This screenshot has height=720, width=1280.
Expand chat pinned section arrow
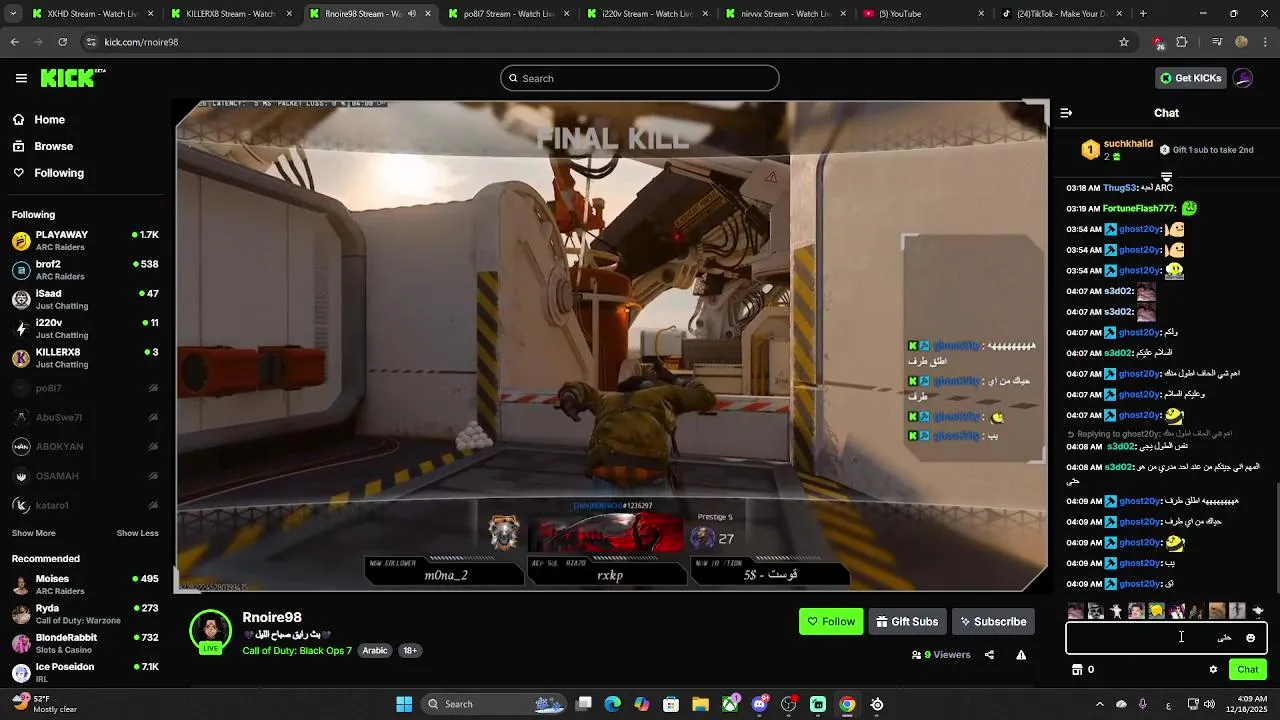coord(1166,177)
